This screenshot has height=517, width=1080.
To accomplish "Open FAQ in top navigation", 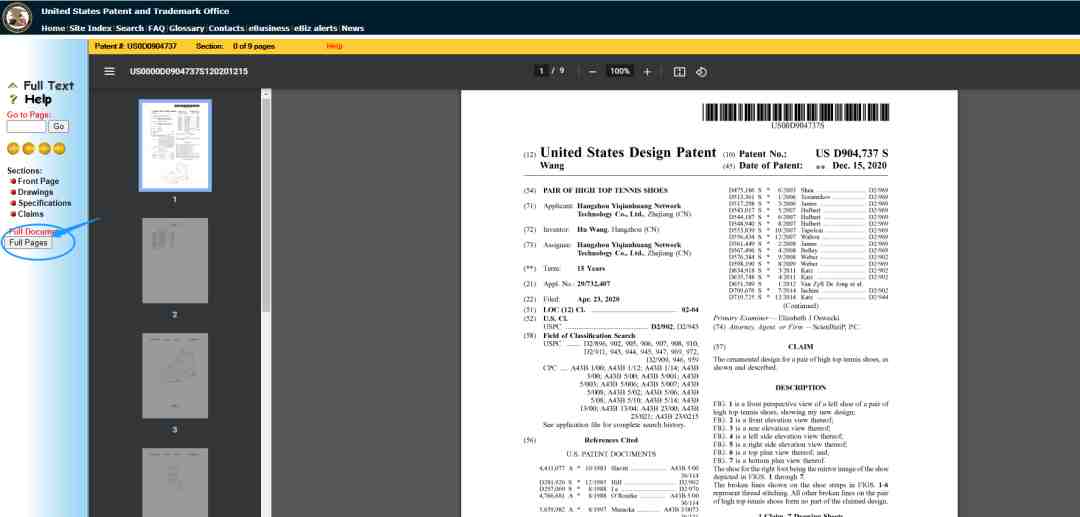I will (x=156, y=28).
